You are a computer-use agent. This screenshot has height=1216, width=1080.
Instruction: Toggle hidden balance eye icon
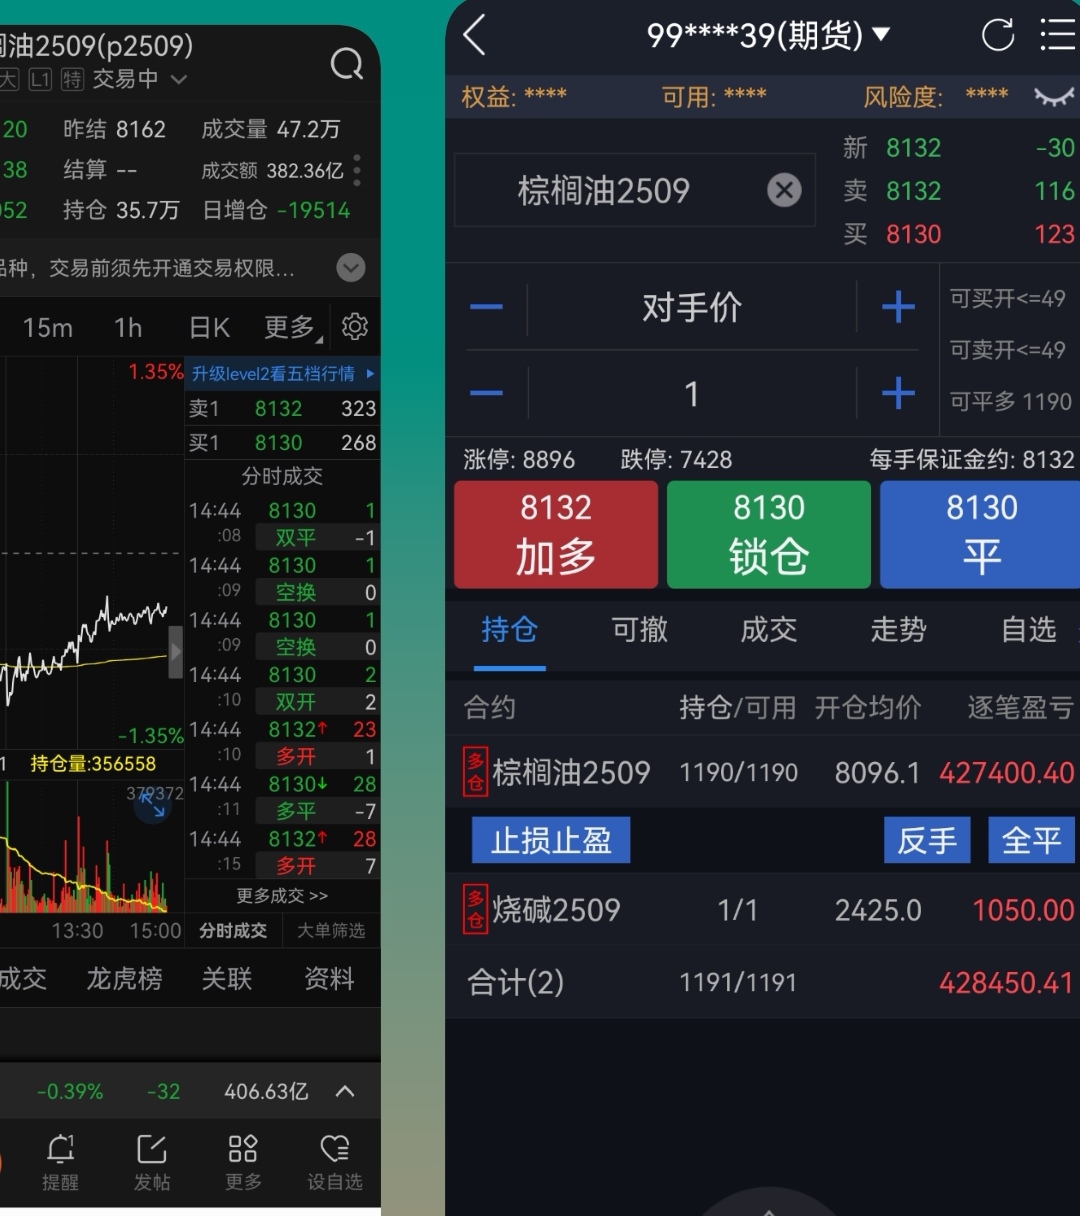[1053, 97]
